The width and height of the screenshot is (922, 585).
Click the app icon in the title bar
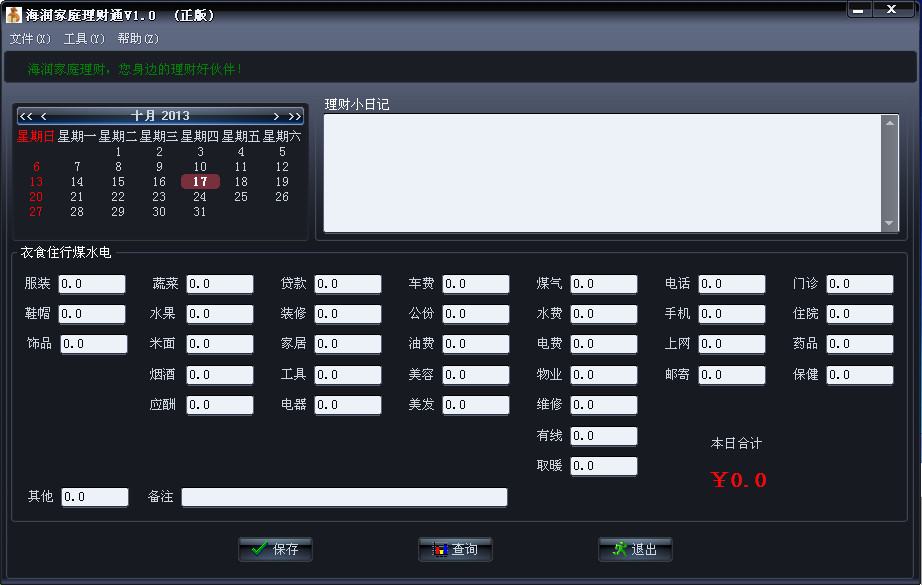click(14, 15)
